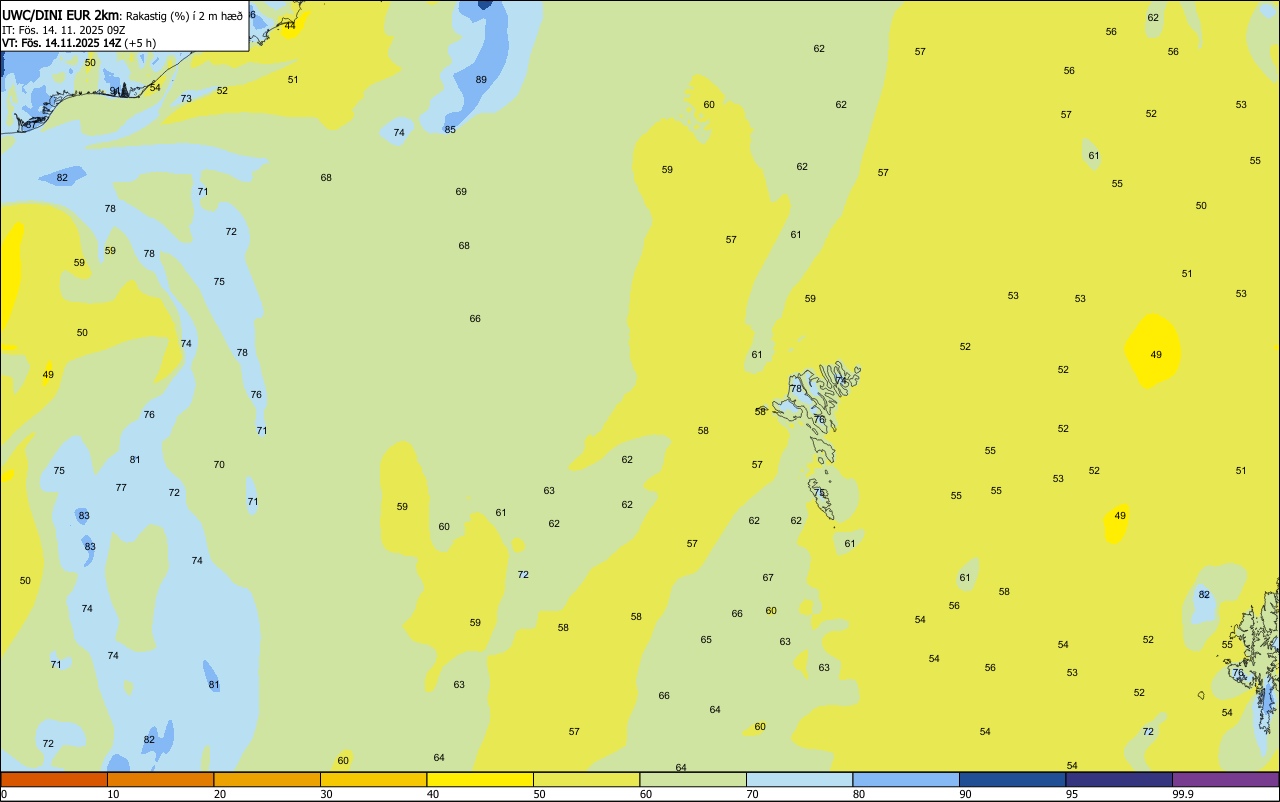
Task: Select the humidity value 67
Action: tap(768, 578)
